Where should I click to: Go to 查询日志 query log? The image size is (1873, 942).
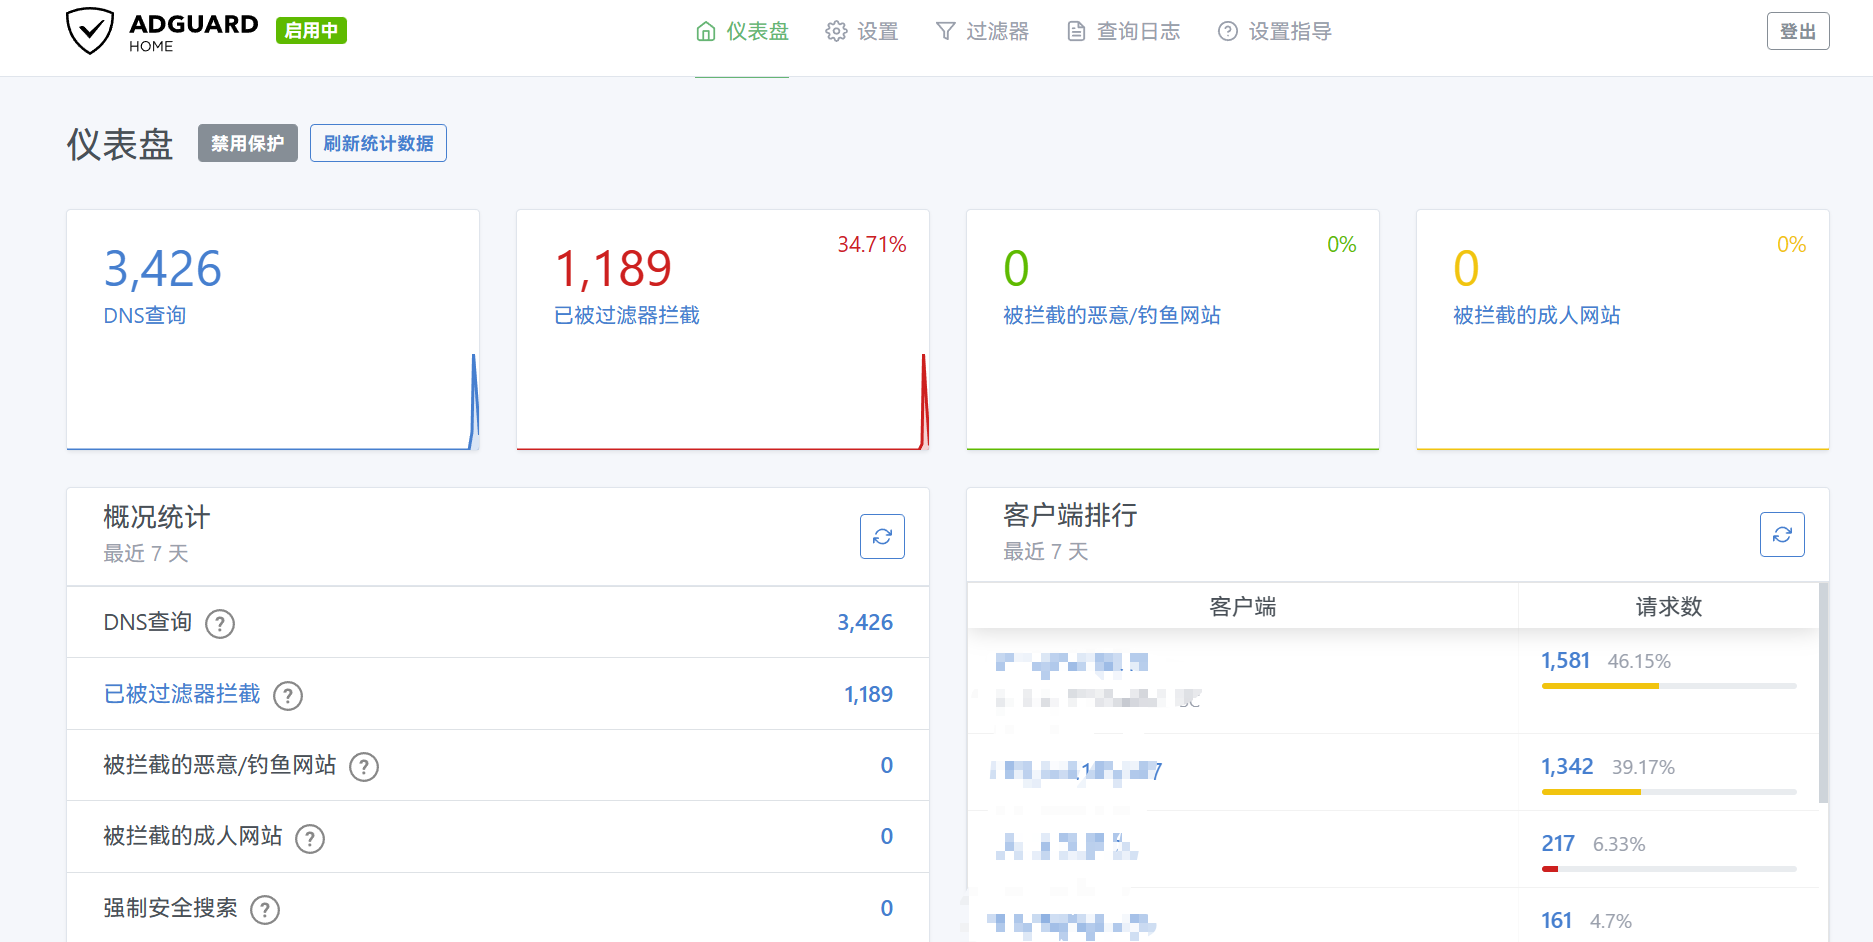(x=1123, y=32)
